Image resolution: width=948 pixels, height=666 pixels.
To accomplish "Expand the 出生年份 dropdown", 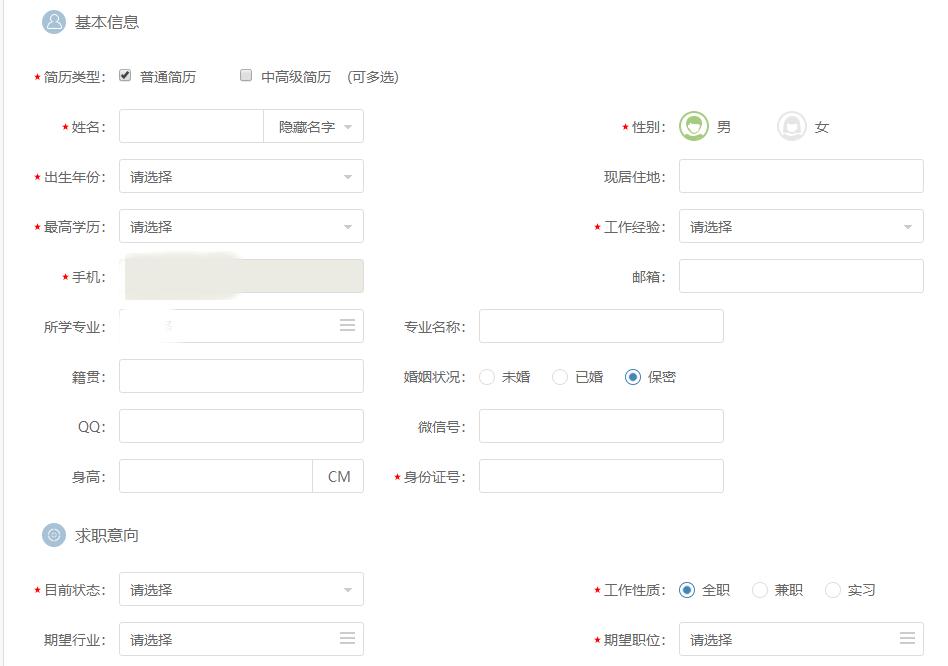I will [241, 177].
